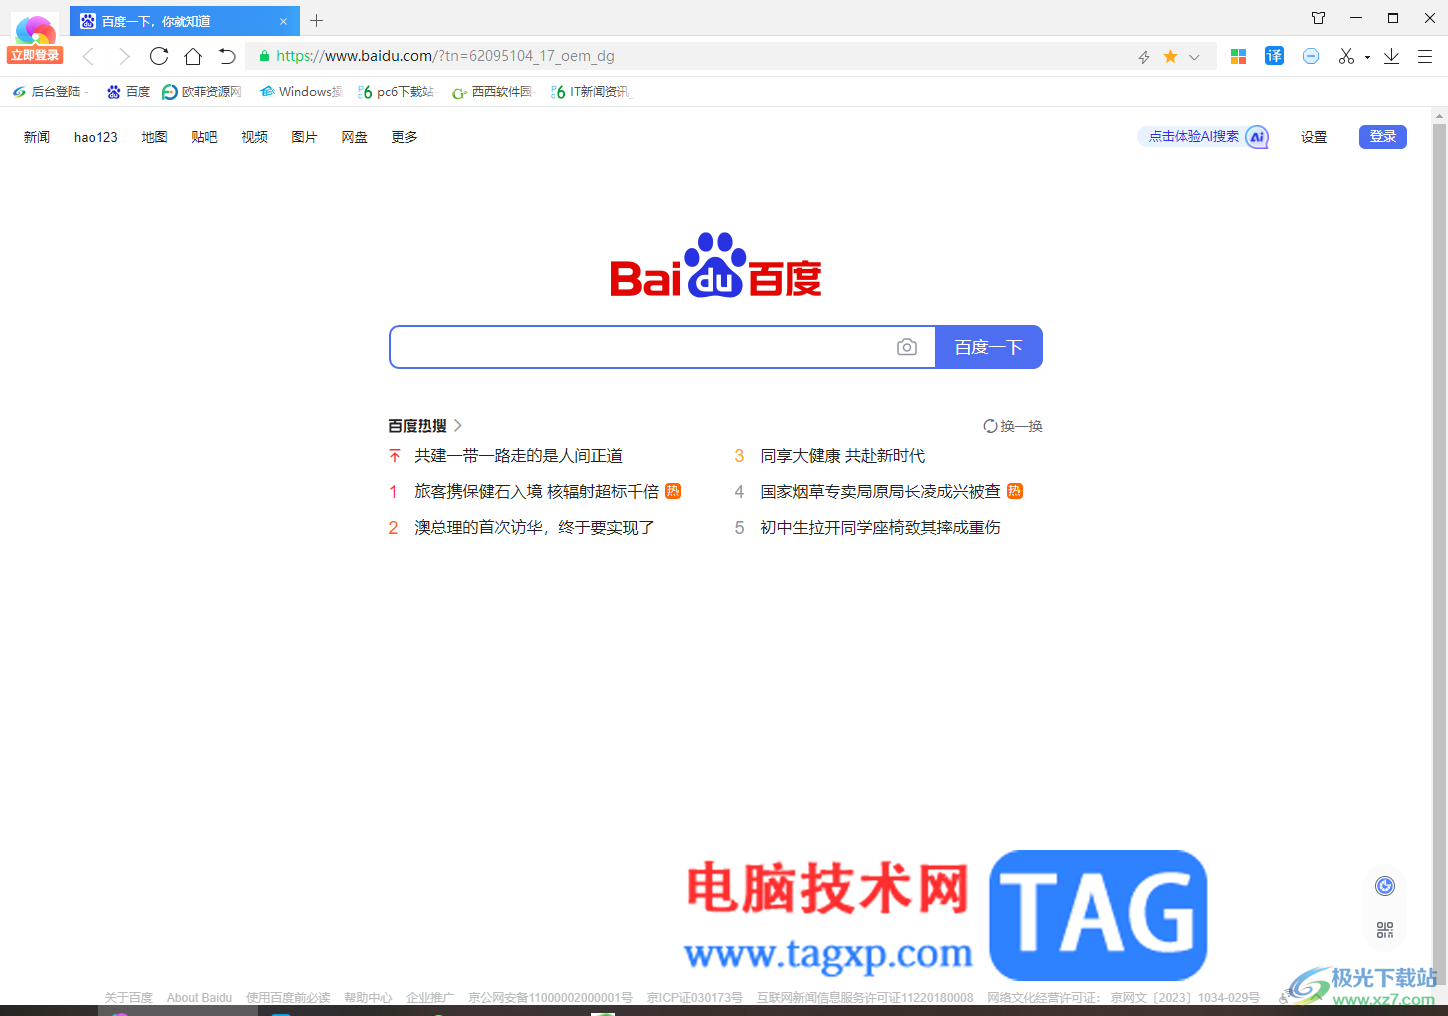1448x1016 pixels.
Task: Open the 网盘 nav item
Action: point(354,137)
